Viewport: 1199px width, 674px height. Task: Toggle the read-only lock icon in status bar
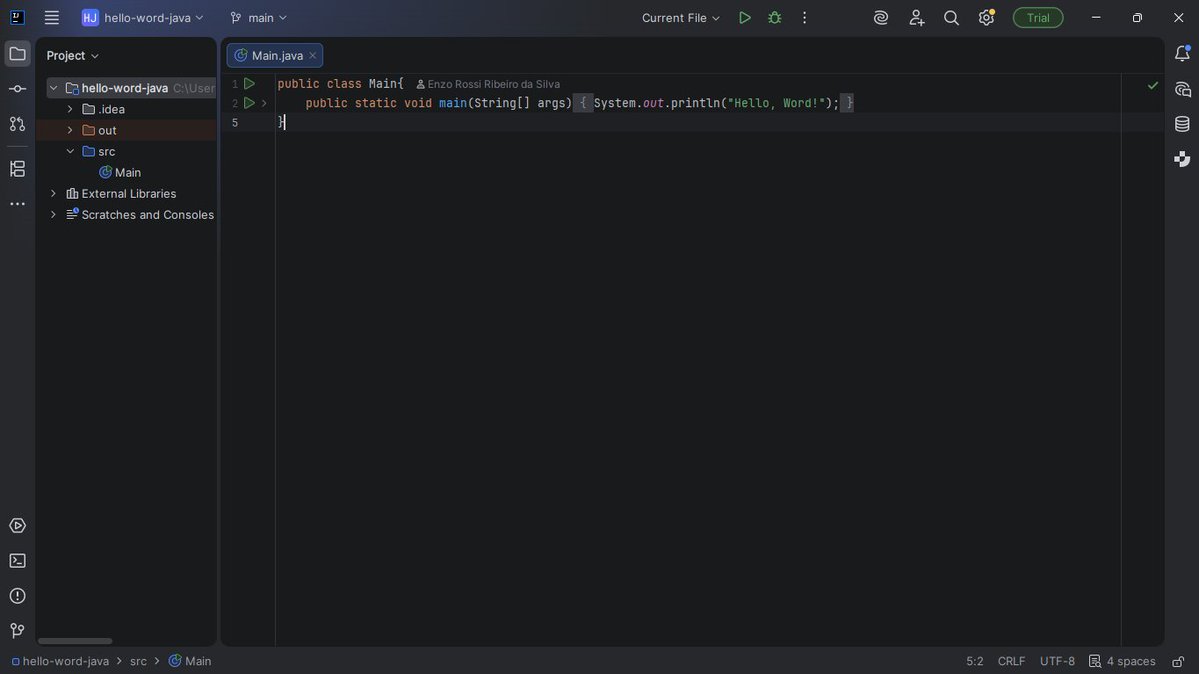1178,661
